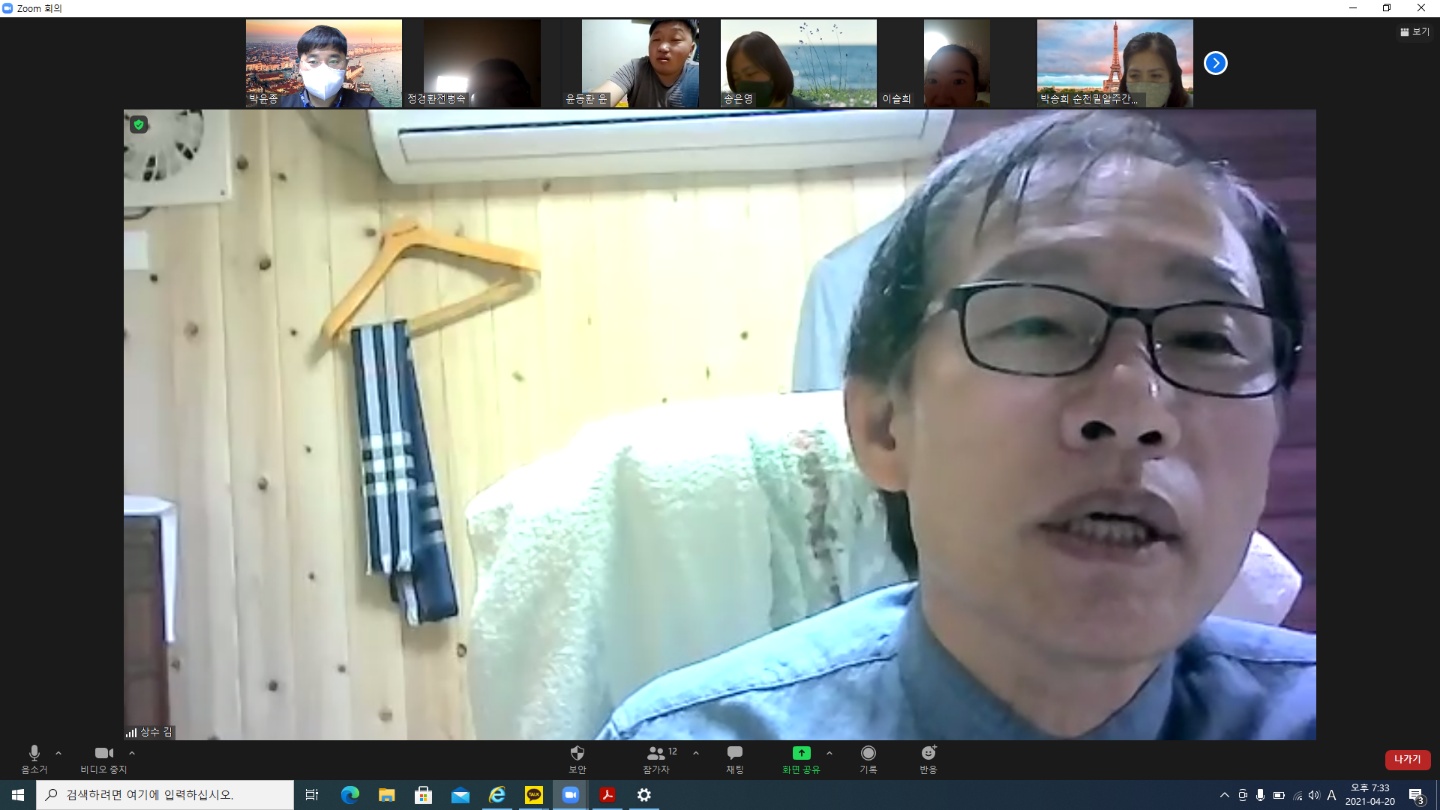Toggle the IME input mode A indicator
Viewport: 1440px width, 810px height.
click(1331, 795)
